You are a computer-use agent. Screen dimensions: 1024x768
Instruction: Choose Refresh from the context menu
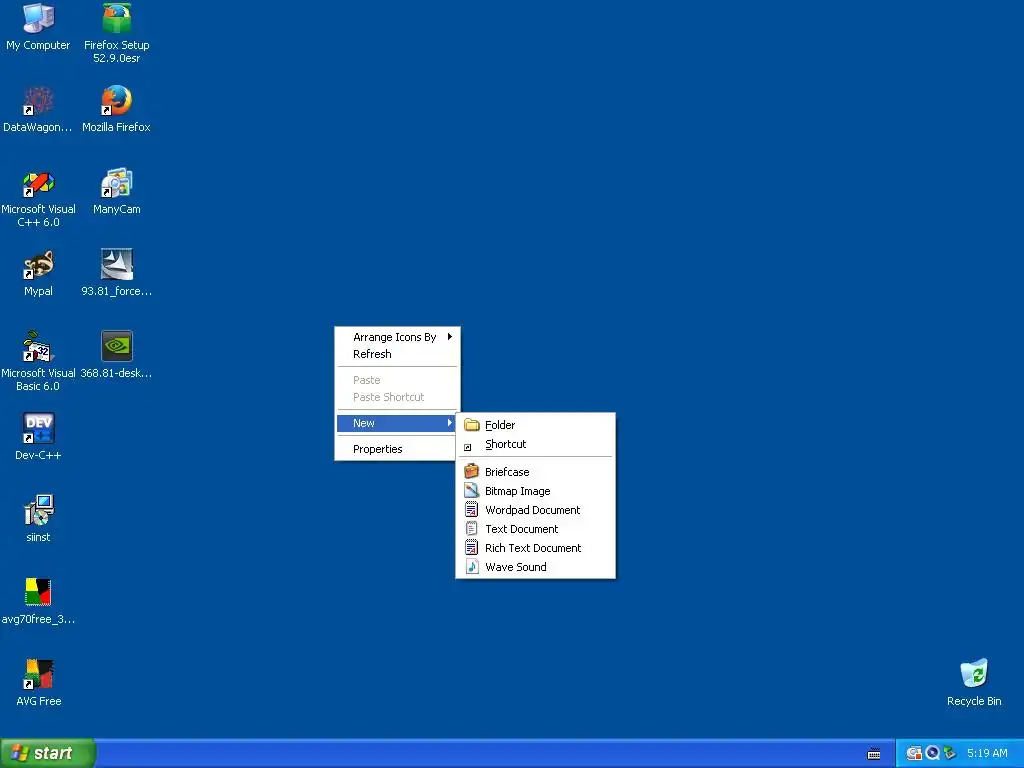coord(397,354)
